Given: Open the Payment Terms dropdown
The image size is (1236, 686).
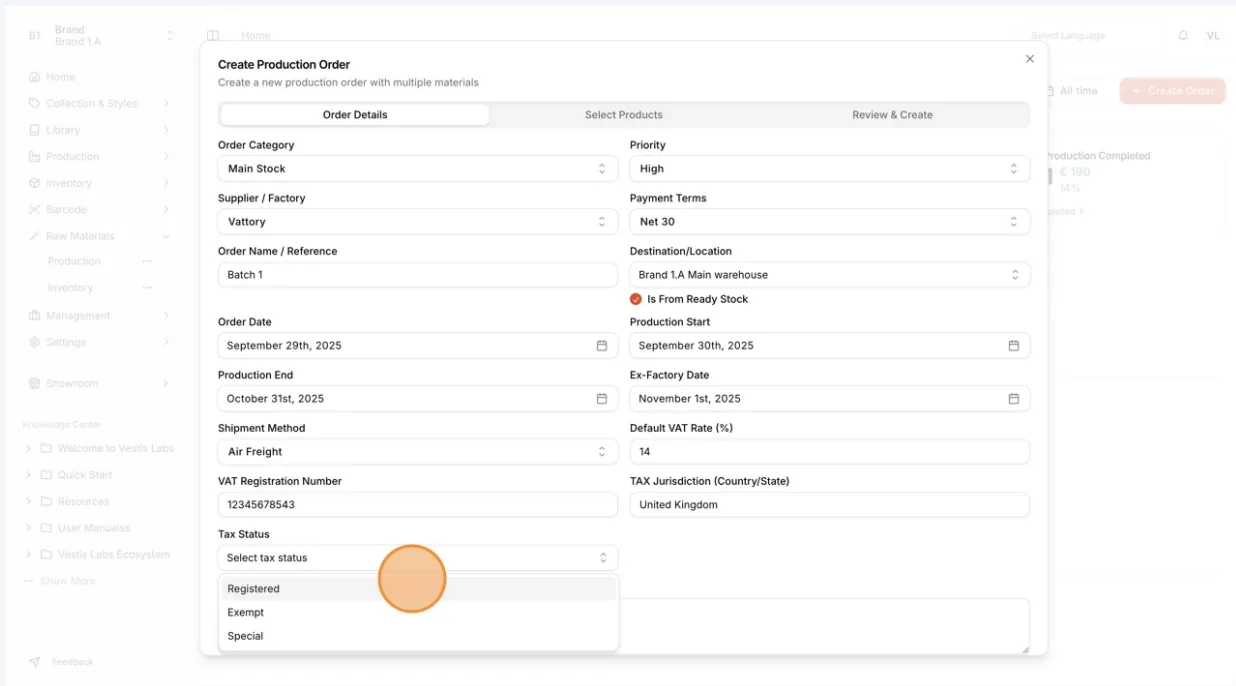Looking at the screenshot, I should point(830,222).
